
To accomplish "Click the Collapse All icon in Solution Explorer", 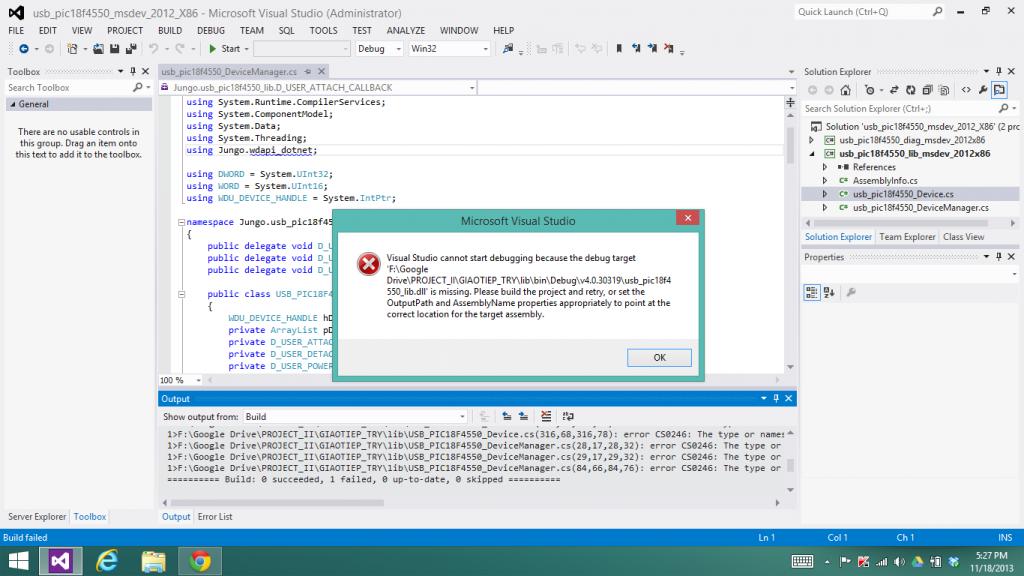I will coord(926,90).
